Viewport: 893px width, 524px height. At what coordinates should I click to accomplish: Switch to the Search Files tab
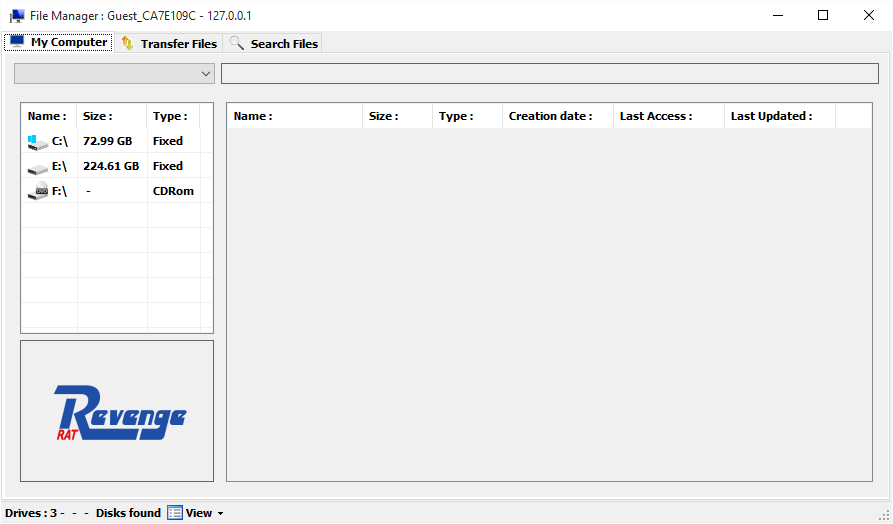273,44
